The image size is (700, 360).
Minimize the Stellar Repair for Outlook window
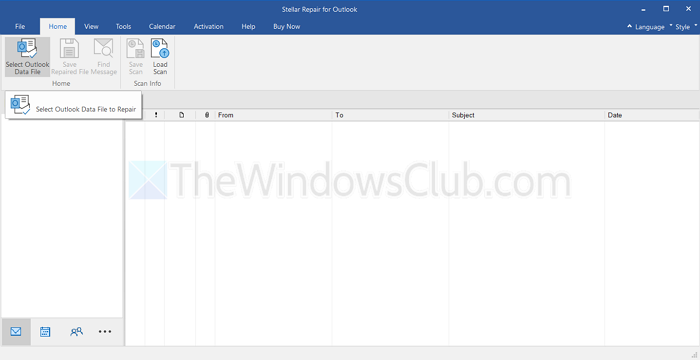click(x=644, y=9)
